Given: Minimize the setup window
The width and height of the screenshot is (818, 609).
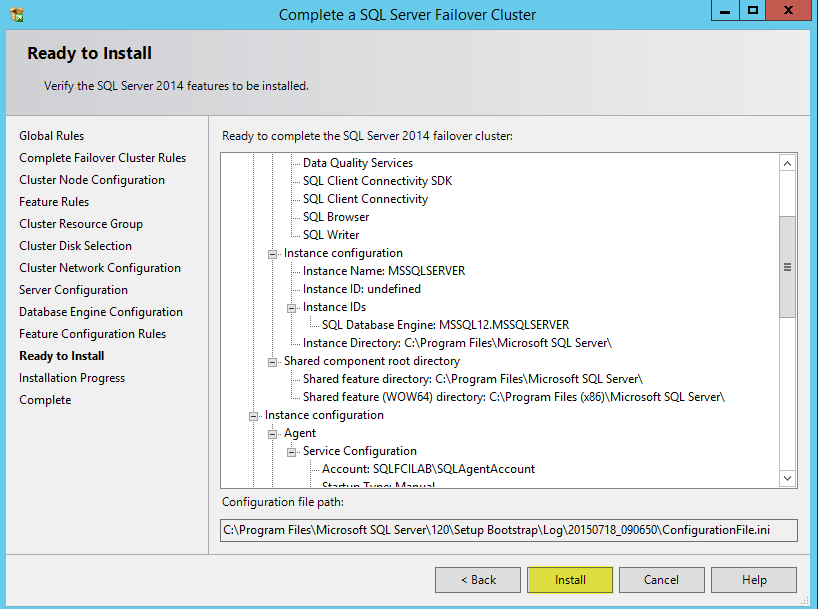Looking at the screenshot, I should click(725, 10).
